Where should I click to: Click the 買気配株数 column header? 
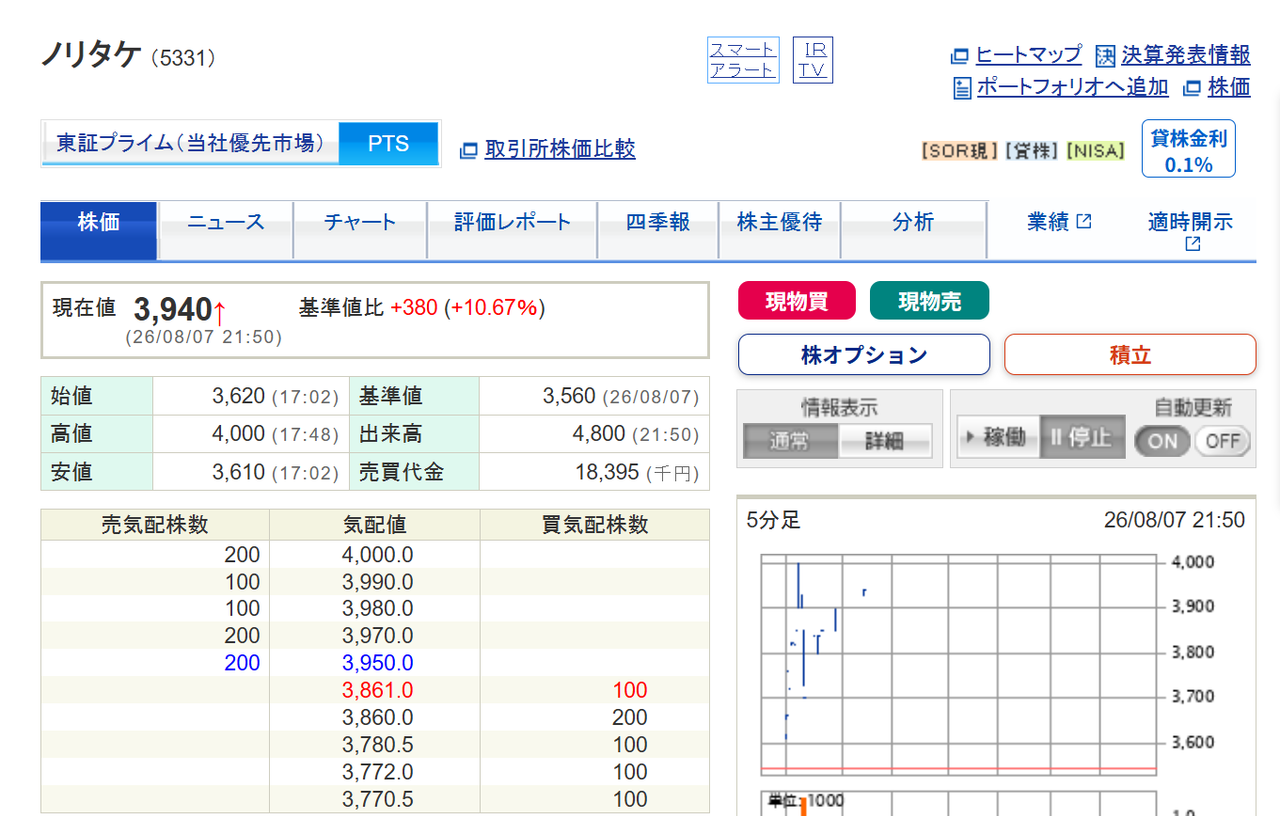click(x=595, y=525)
